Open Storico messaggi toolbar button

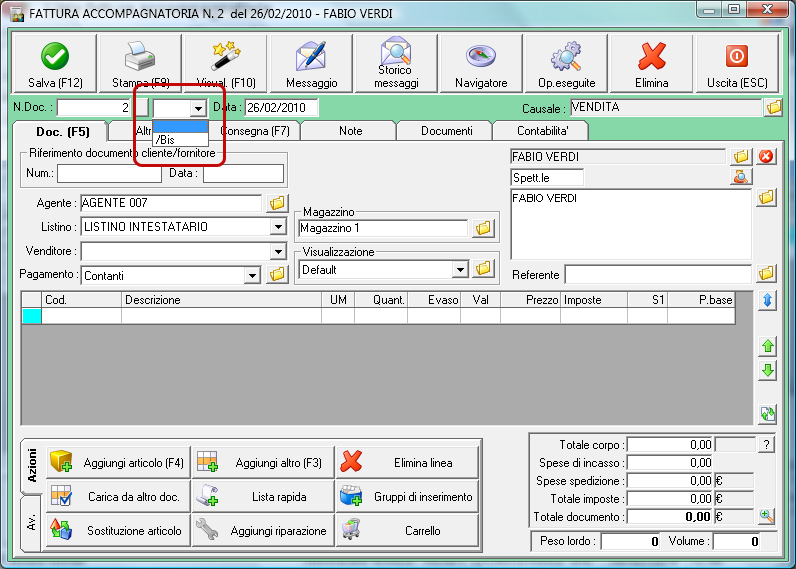point(396,64)
